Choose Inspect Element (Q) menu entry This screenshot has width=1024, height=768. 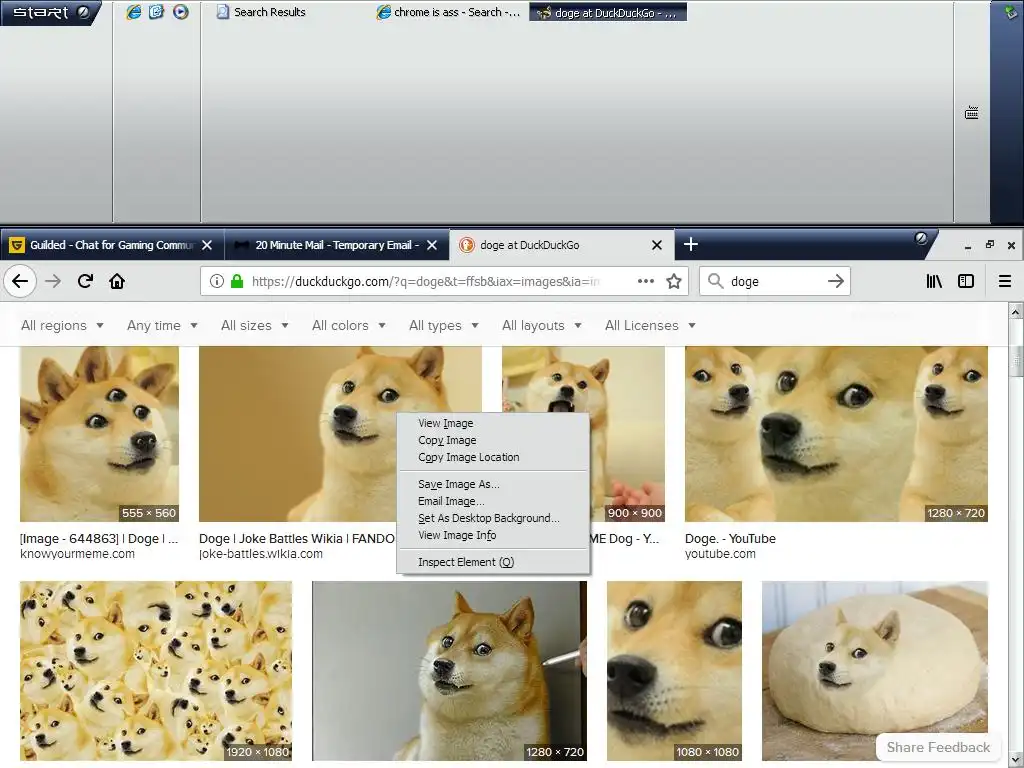493,562
